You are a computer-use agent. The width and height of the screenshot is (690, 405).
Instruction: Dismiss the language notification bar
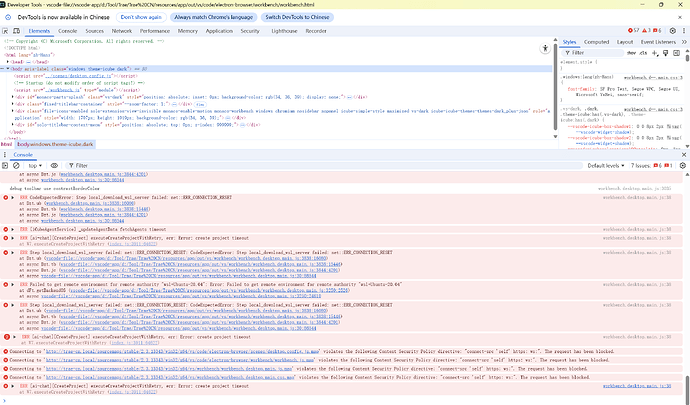tap(680, 17)
